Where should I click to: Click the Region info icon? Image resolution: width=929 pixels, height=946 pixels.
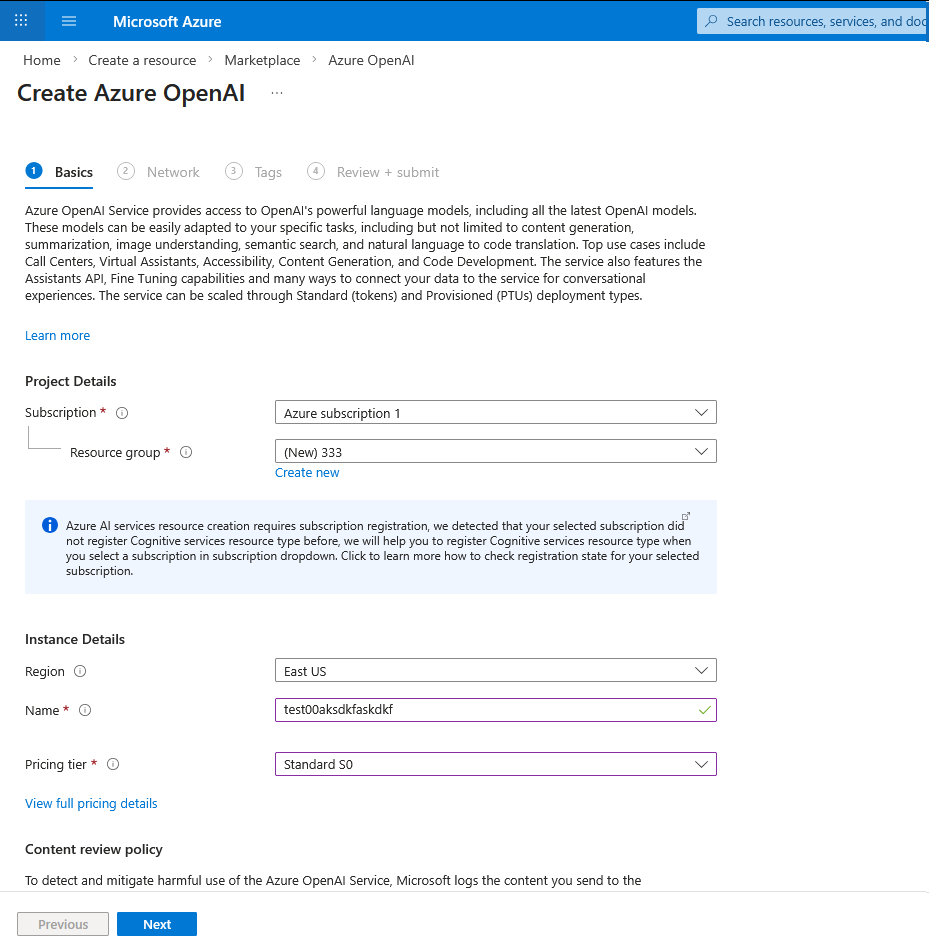click(80, 671)
